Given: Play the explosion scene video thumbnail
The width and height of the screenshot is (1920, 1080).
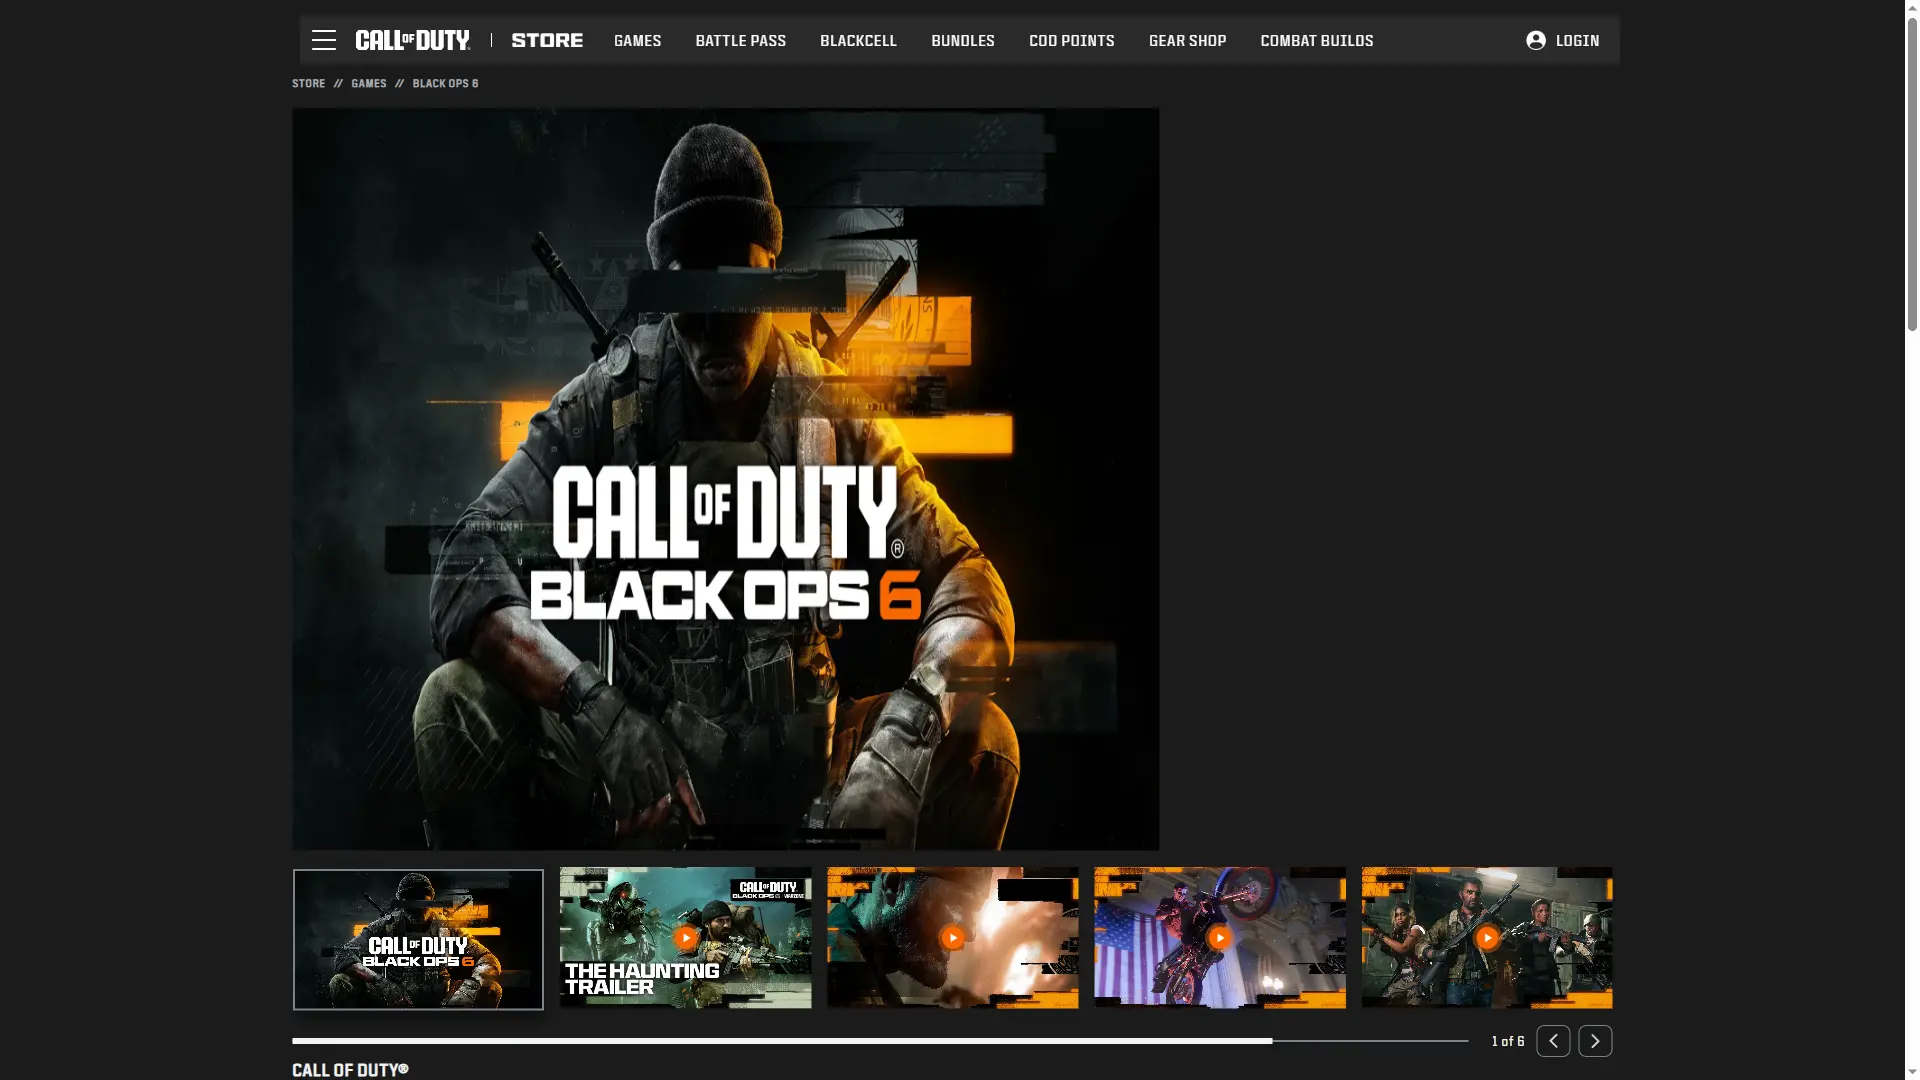Looking at the screenshot, I should (952, 938).
